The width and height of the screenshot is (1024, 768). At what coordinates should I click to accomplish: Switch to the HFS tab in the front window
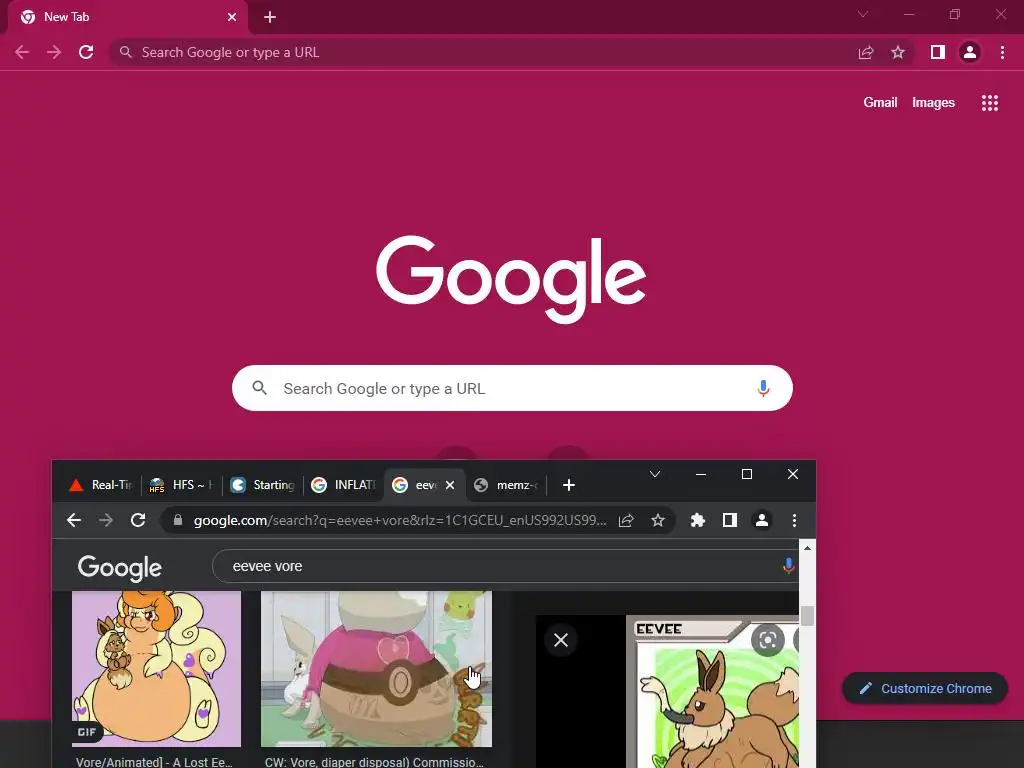pos(181,485)
